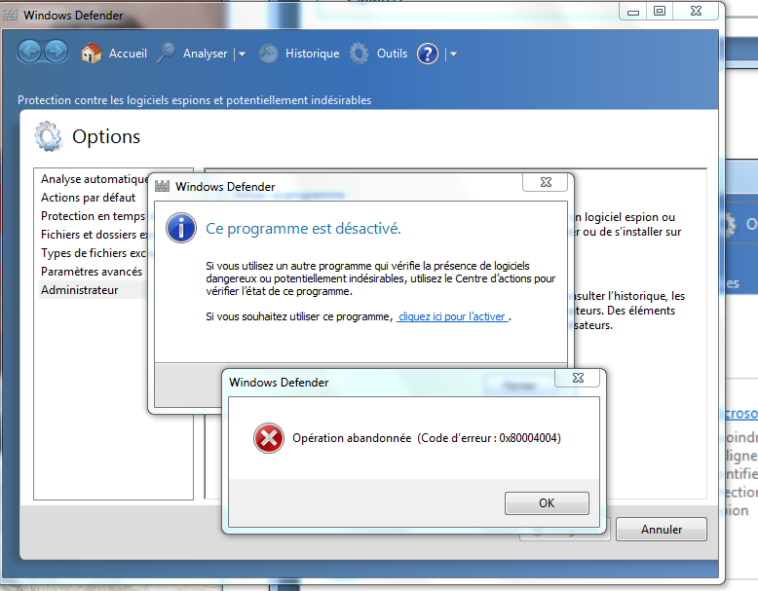Click the back navigation arrow
This screenshot has height=591, width=758.
click(x=30, y=52)
